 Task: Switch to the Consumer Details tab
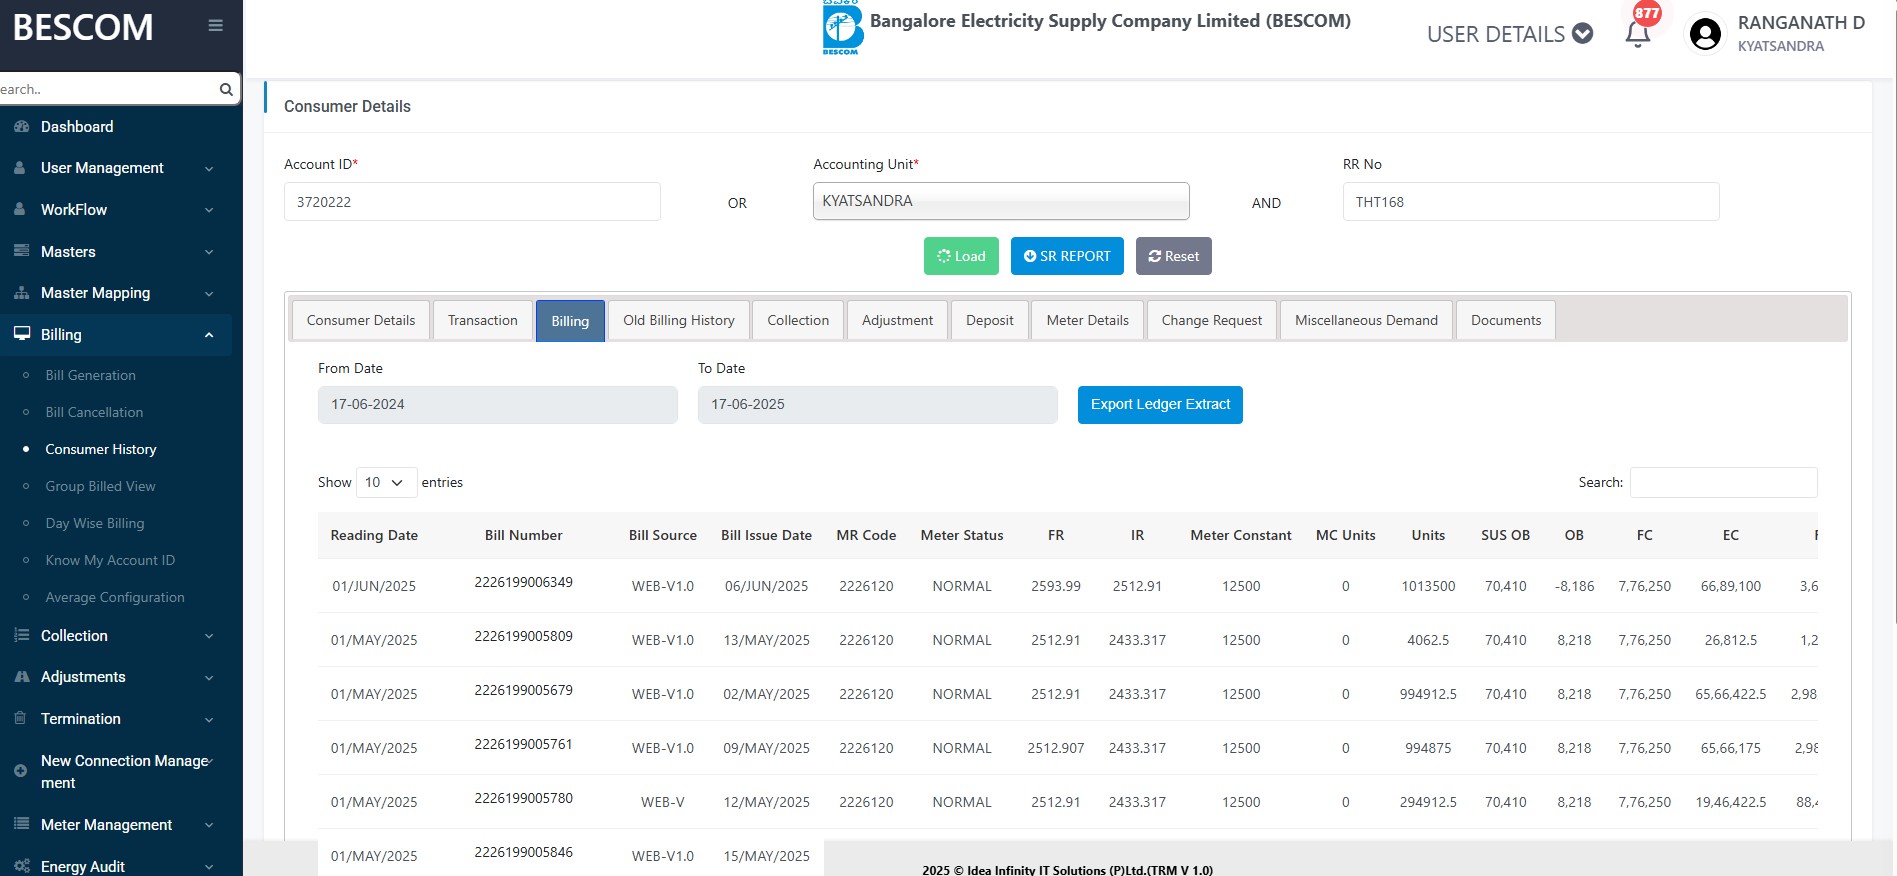click(361, 320)
